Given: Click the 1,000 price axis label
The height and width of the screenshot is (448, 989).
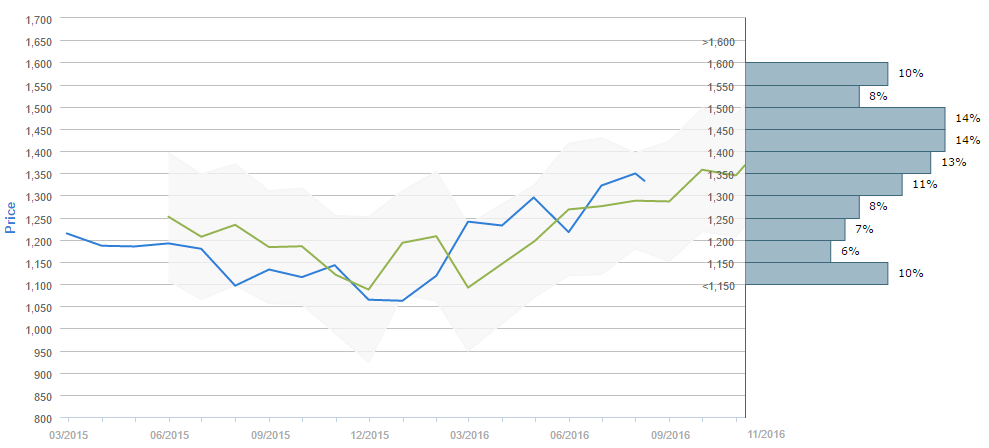Looking at the screenshot, I should click(x=37, y=330).
